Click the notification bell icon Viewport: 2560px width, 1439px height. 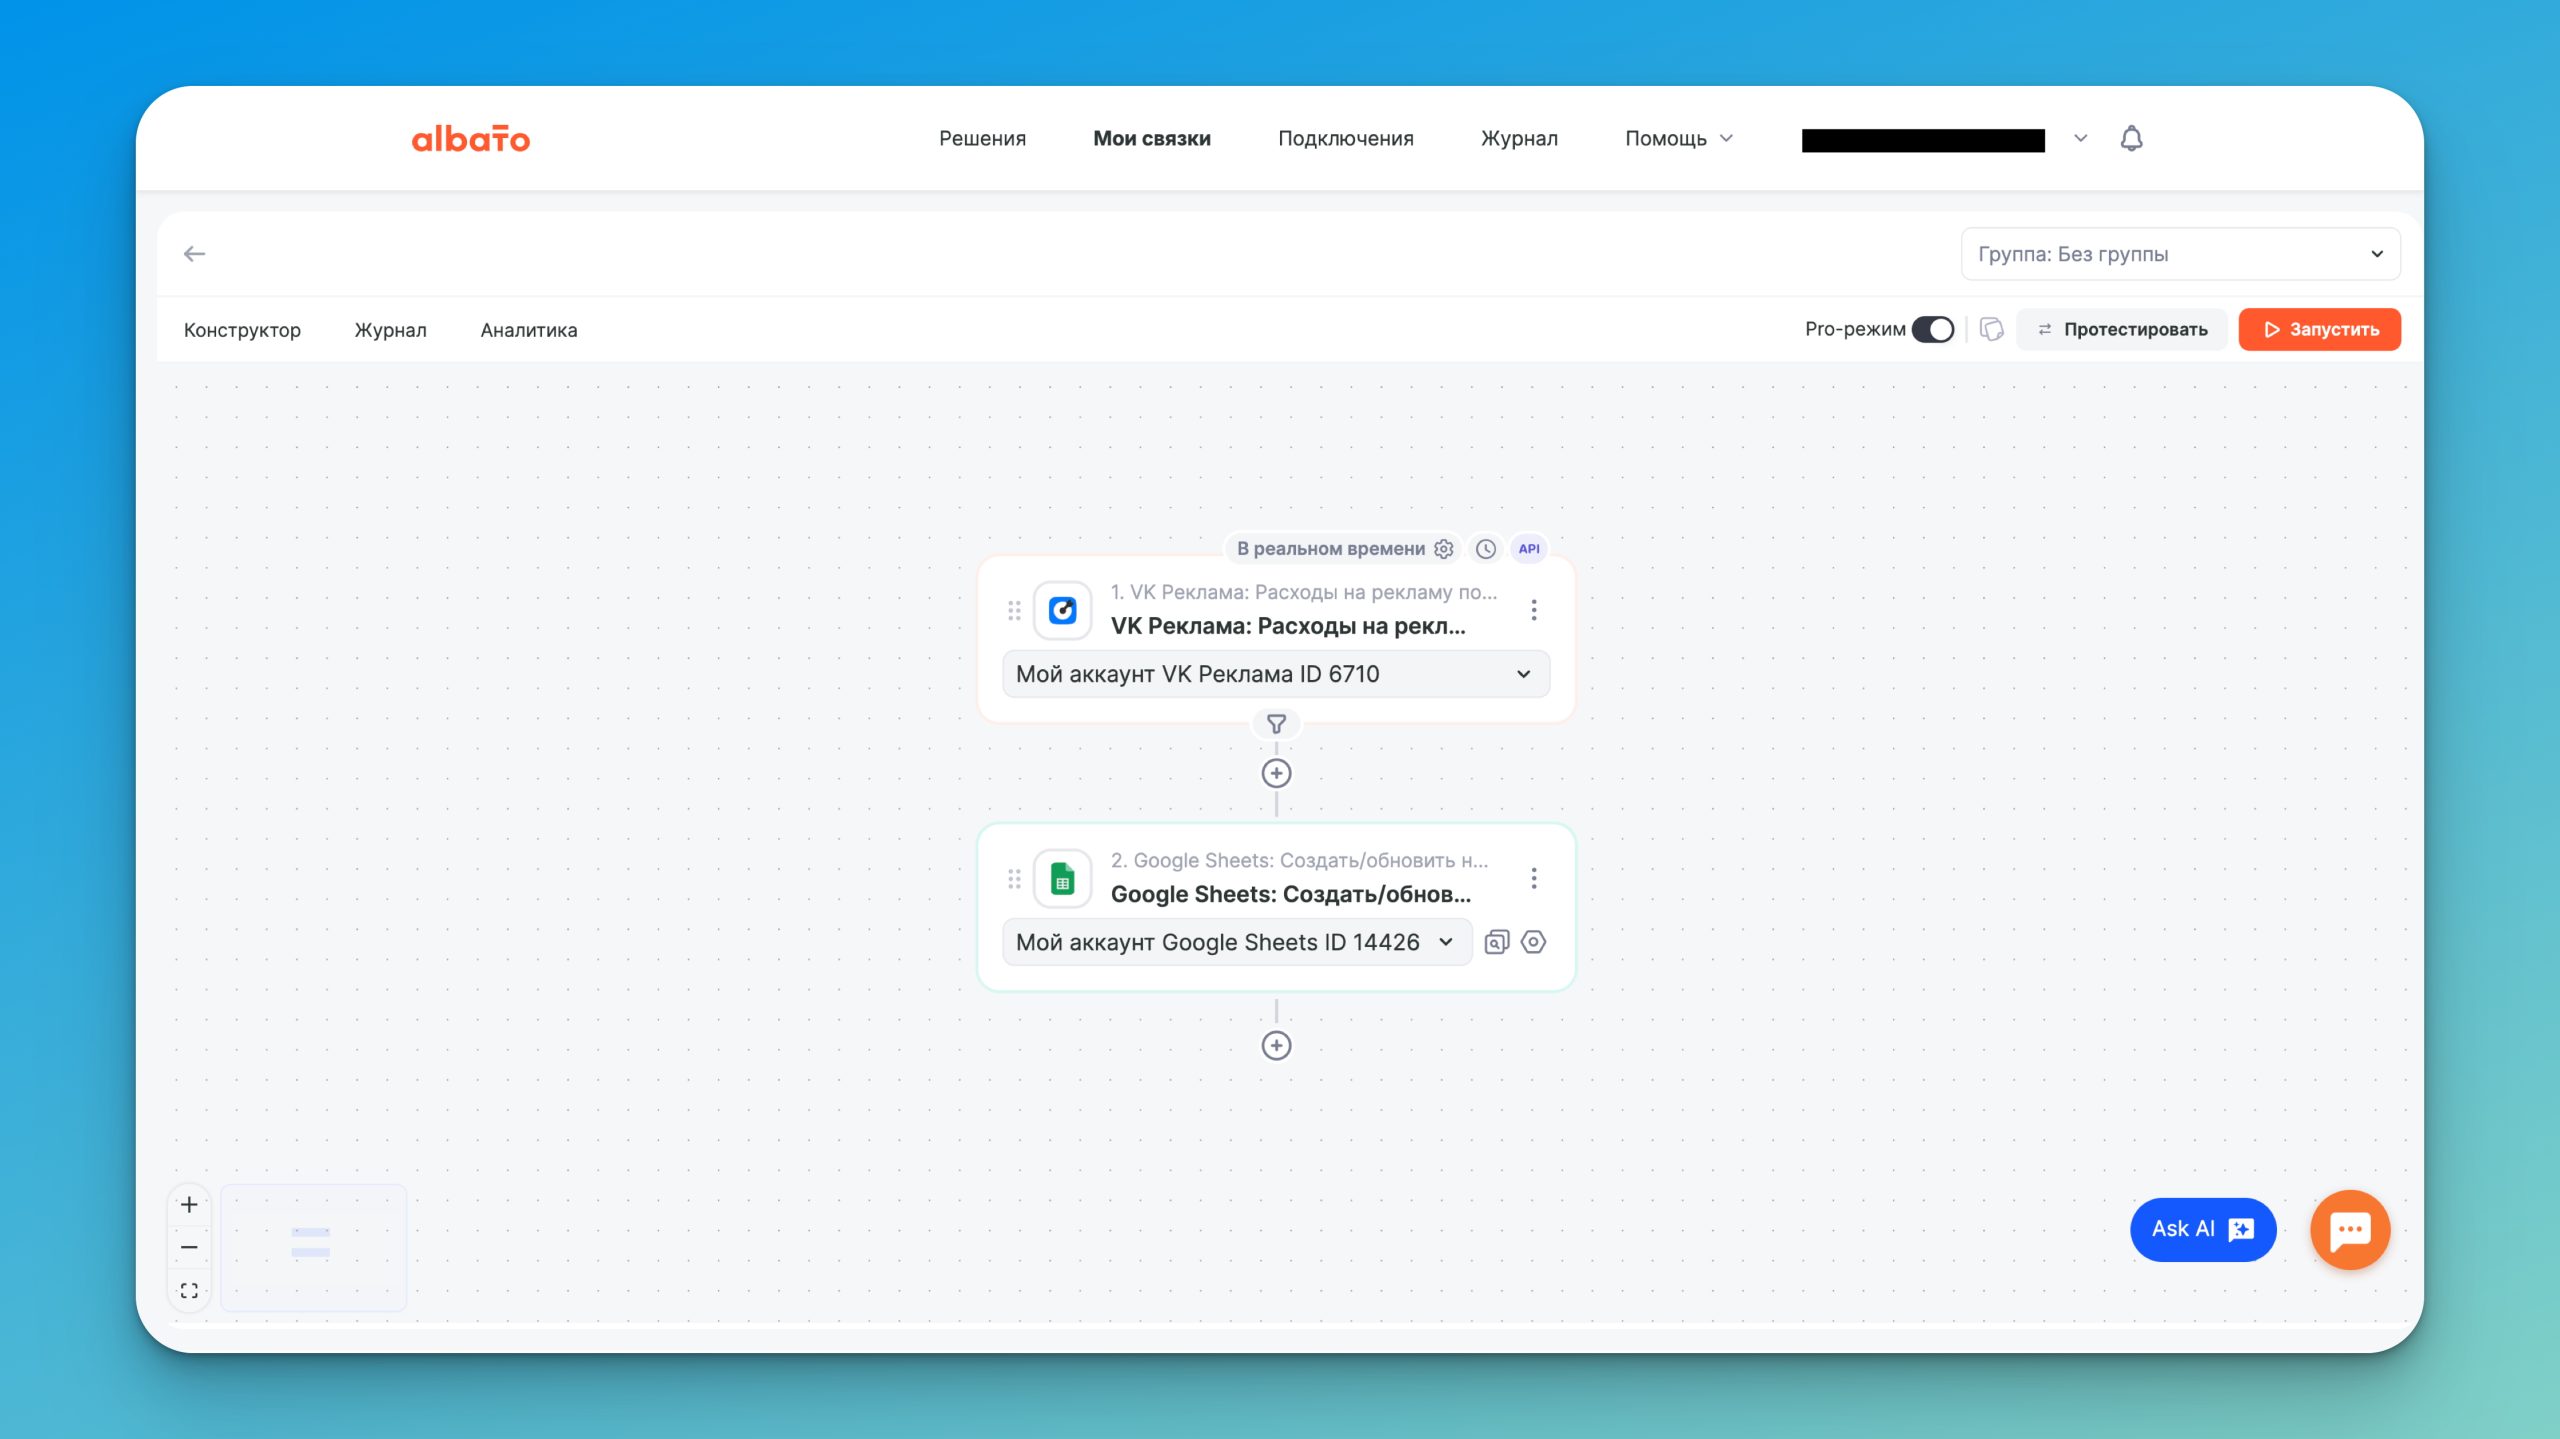[x=2131, y=138]
